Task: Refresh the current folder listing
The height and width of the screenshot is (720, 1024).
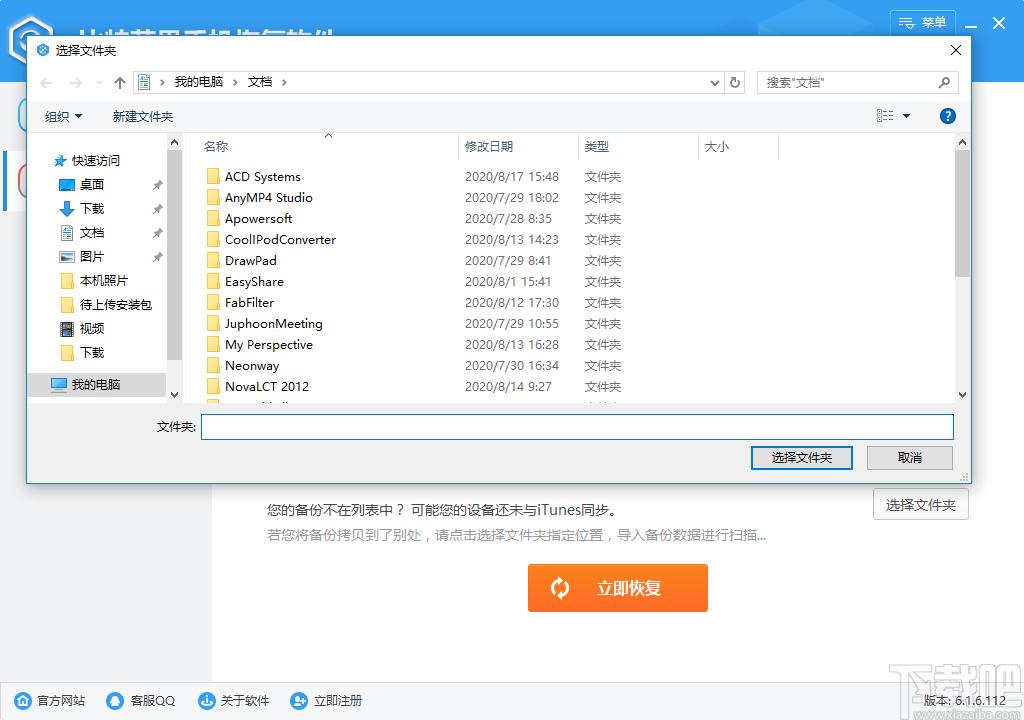Action: pyautogui.click(x=736, y=82)
